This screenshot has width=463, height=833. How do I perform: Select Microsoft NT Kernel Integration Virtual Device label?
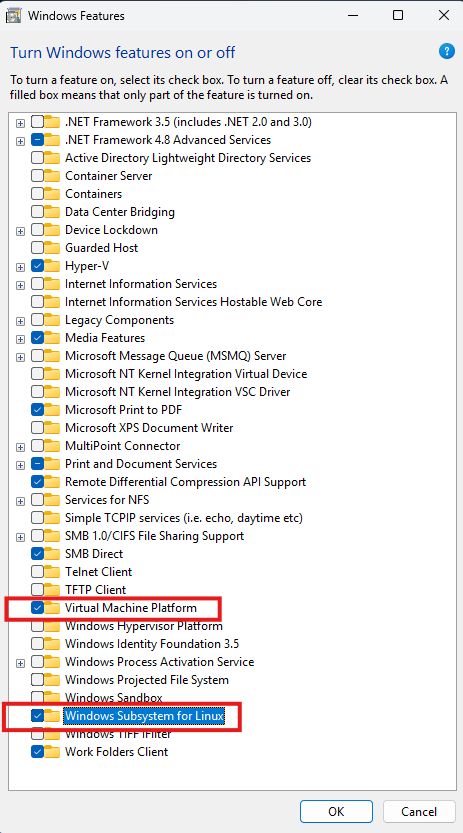point(186,374)
